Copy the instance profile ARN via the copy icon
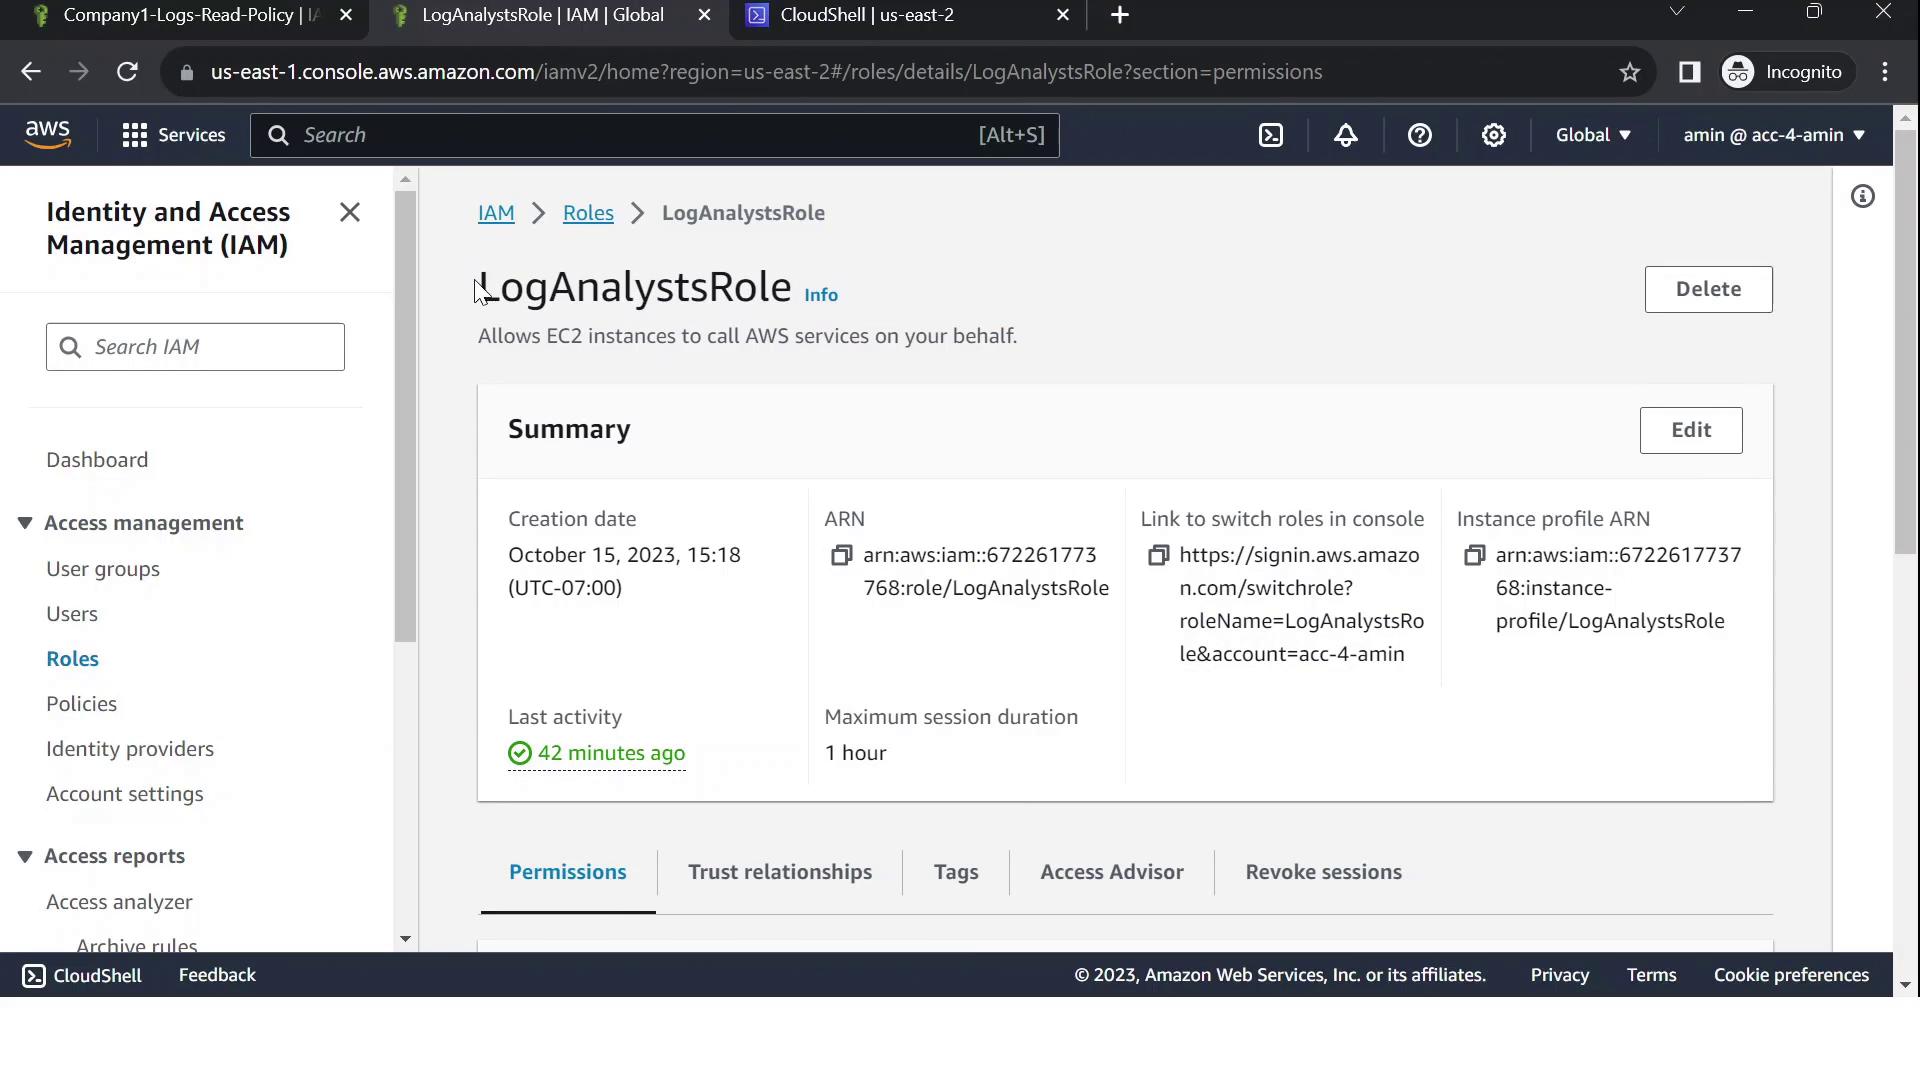This screenshot has width=1920, height=1080. pyautogui.click(x=1474, y=556)
